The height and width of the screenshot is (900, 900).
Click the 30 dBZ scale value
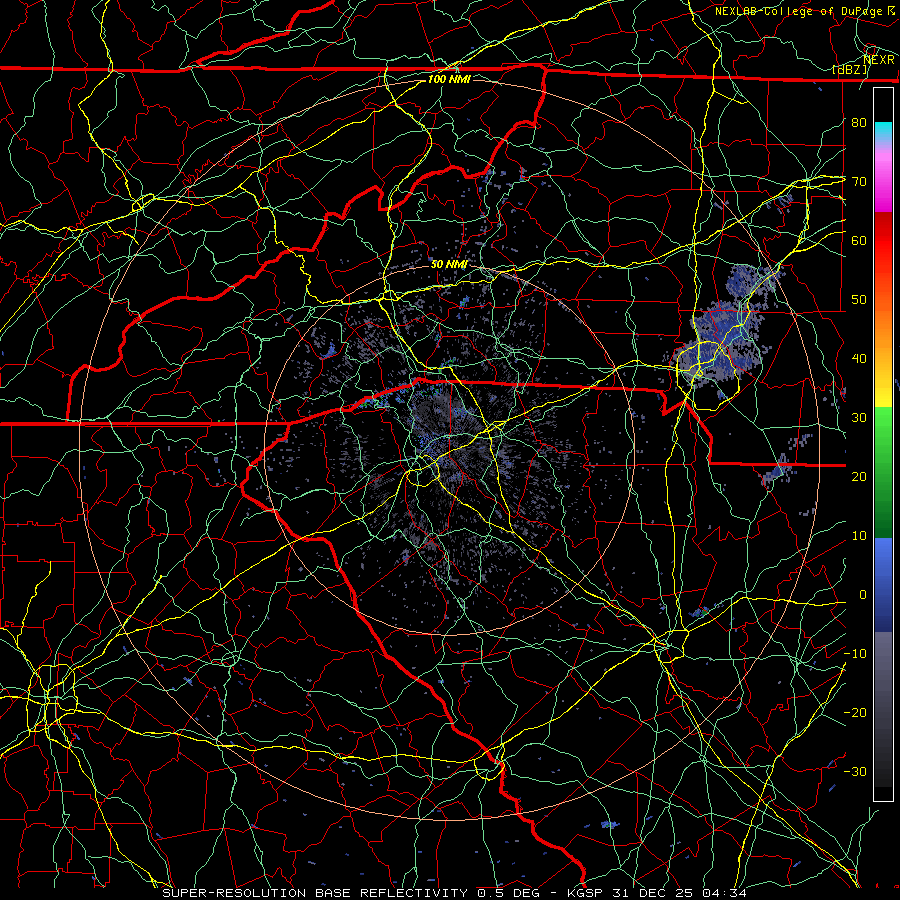859,418
